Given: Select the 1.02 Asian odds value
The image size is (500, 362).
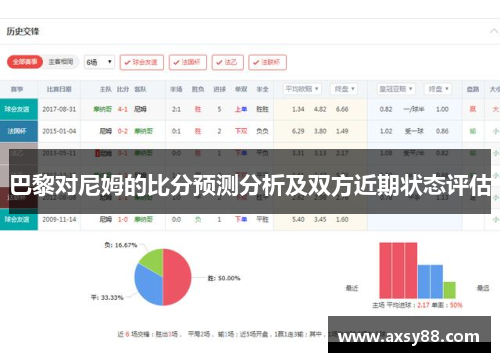Looking at the screenshot, I should click(386, 131).
